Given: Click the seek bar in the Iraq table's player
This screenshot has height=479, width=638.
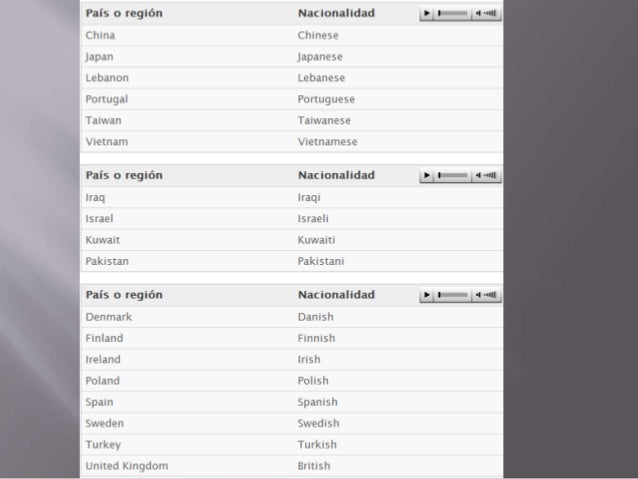Looking at the screenshot, I should 453,176.
